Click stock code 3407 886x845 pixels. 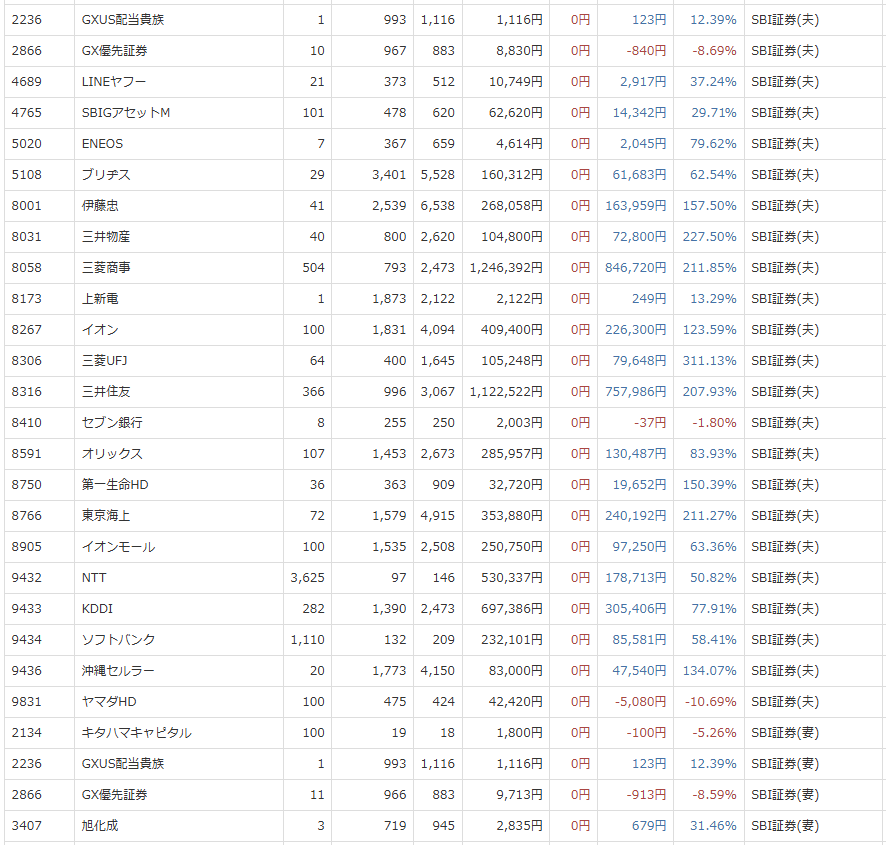coord(27,826)
